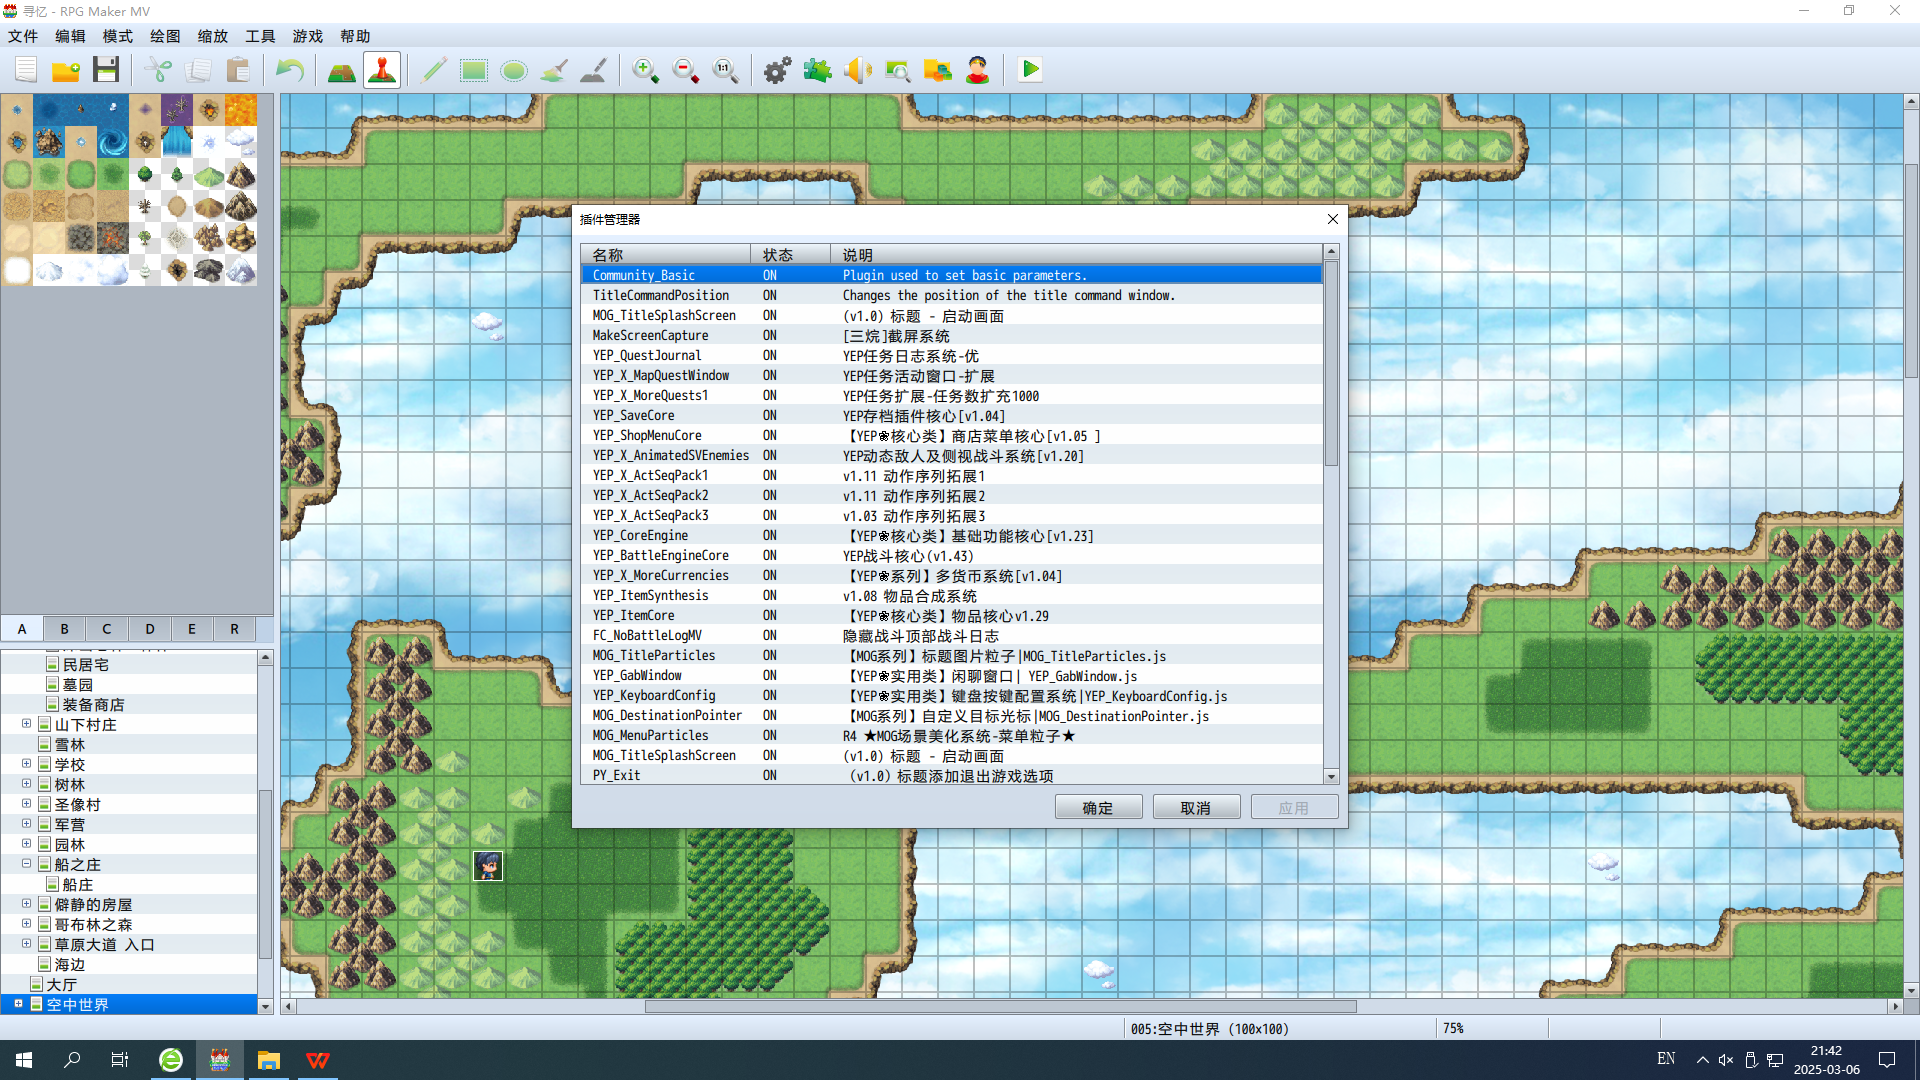The image size is (1920, 1080).
Task: Expand the 哥布林之森 tree node
Action: [27, 924]
